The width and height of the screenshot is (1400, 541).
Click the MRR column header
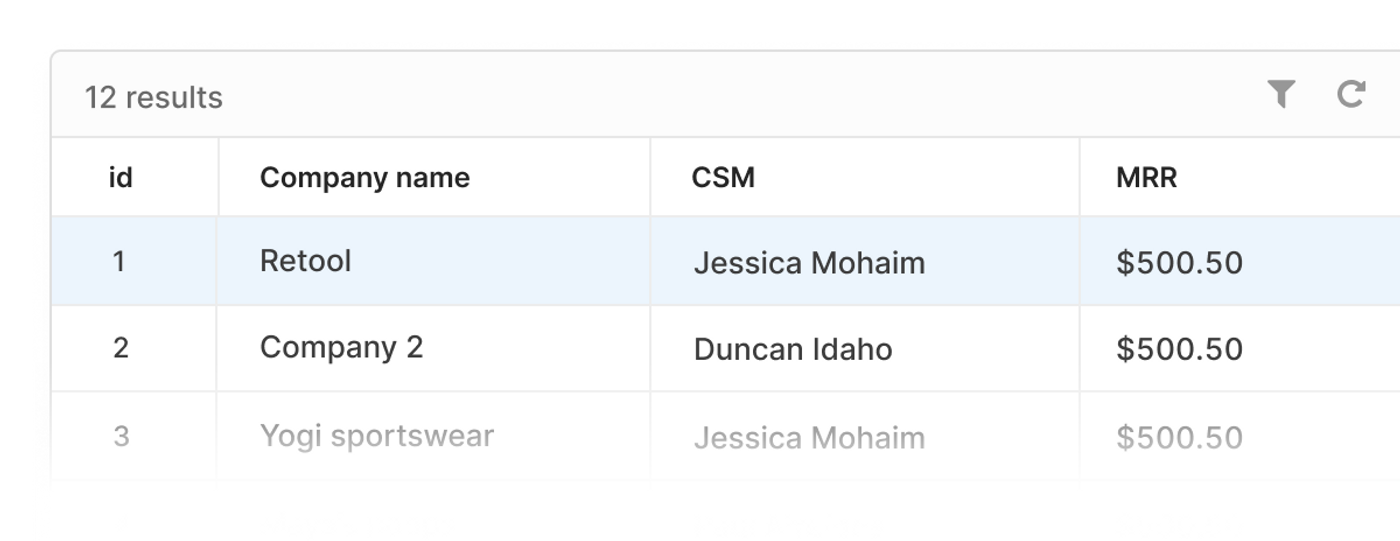pos(1146,178)
